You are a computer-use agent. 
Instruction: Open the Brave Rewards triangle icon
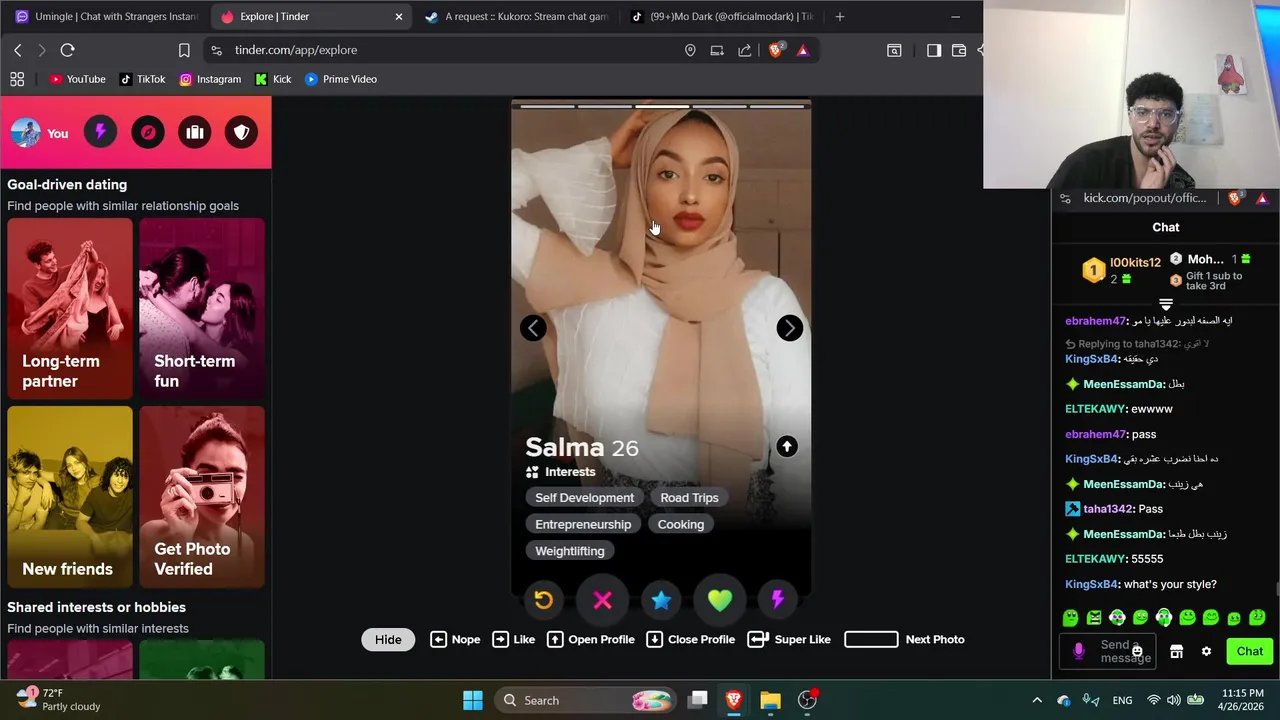pyautogui.click(x=802, y=50)
